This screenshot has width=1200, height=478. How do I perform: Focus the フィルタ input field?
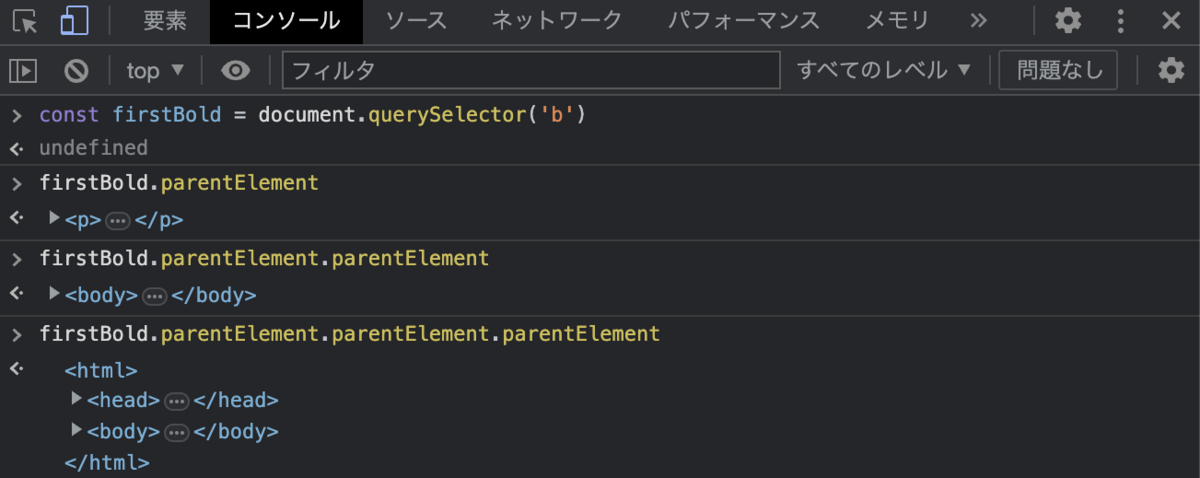(531, 70)
